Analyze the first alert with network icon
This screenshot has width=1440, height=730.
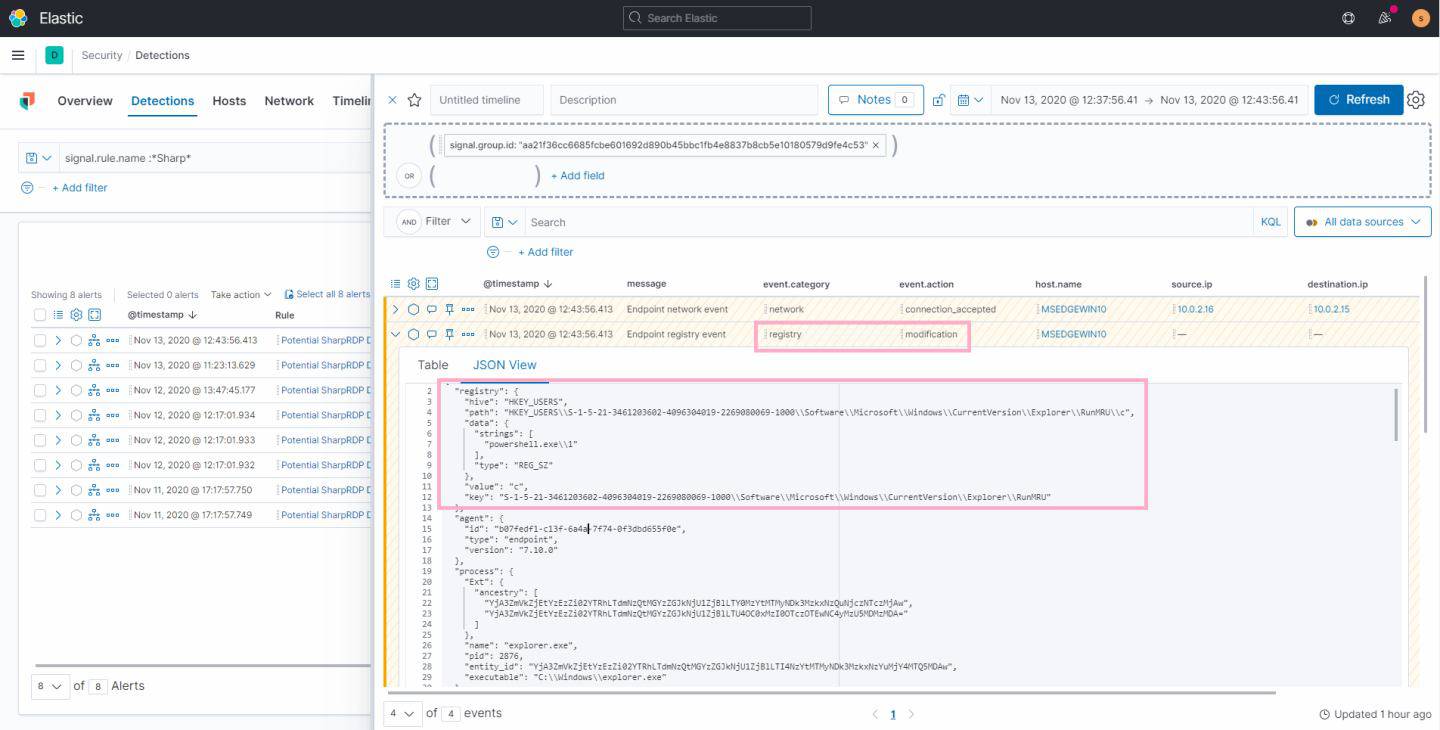[94, 340]
